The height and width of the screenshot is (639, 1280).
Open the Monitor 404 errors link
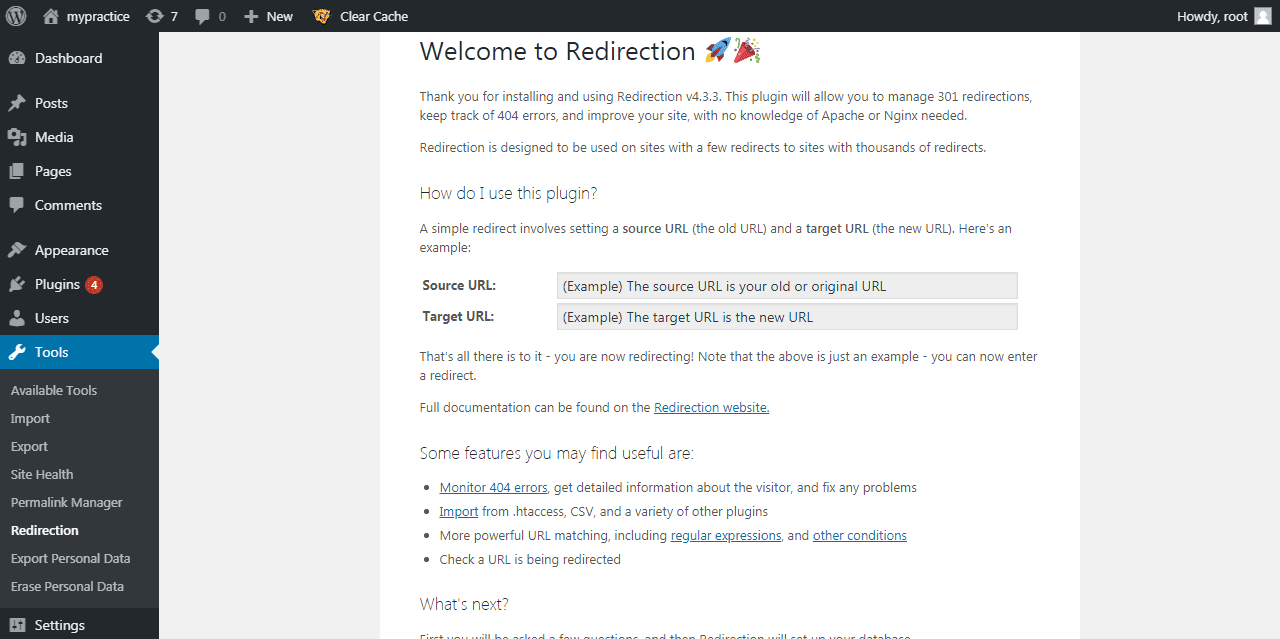(x=493, y=487)
